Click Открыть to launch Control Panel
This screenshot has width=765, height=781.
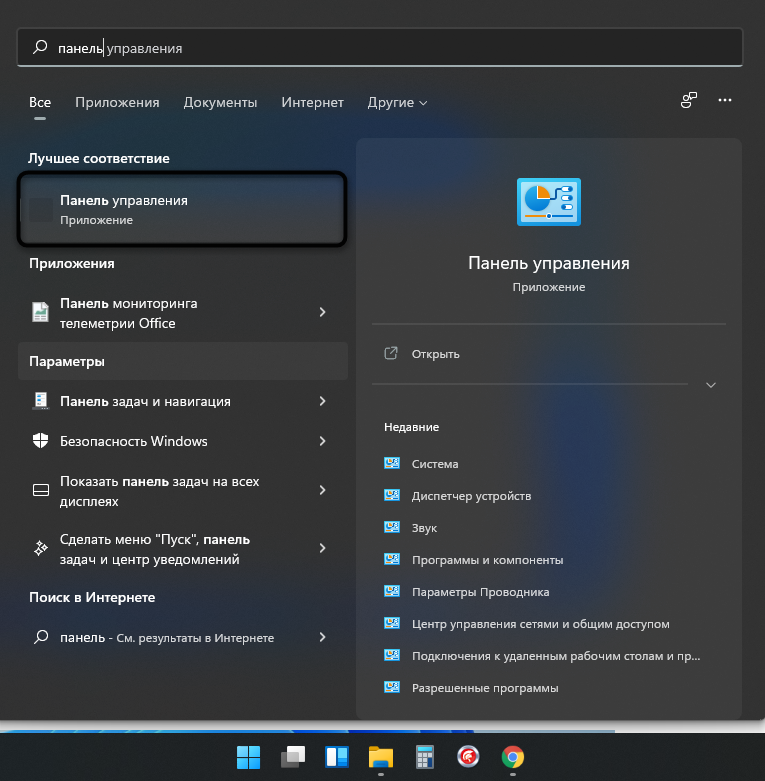435,354
